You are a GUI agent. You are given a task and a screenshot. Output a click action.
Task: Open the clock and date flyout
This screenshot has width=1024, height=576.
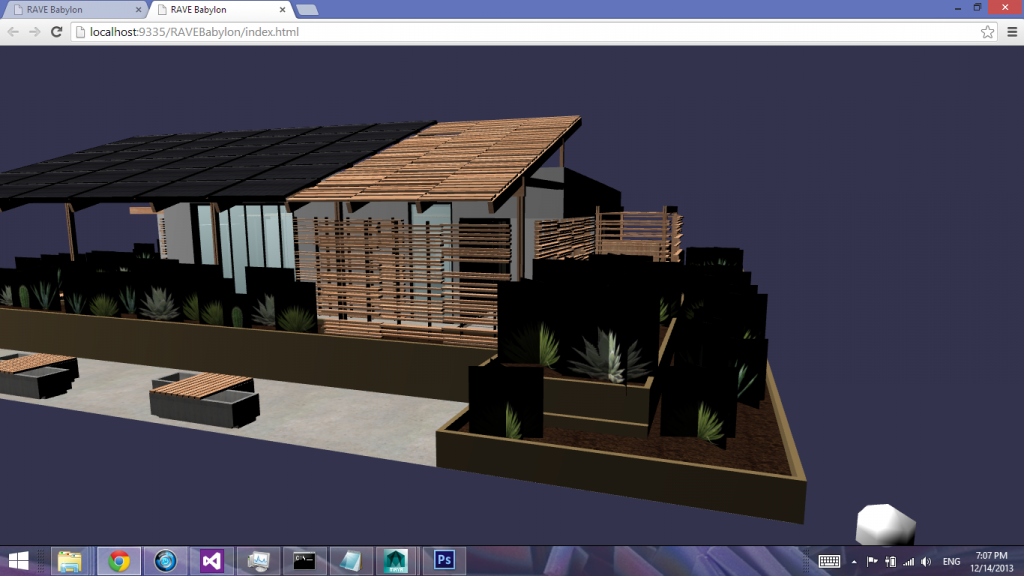(x=992, y=561)
